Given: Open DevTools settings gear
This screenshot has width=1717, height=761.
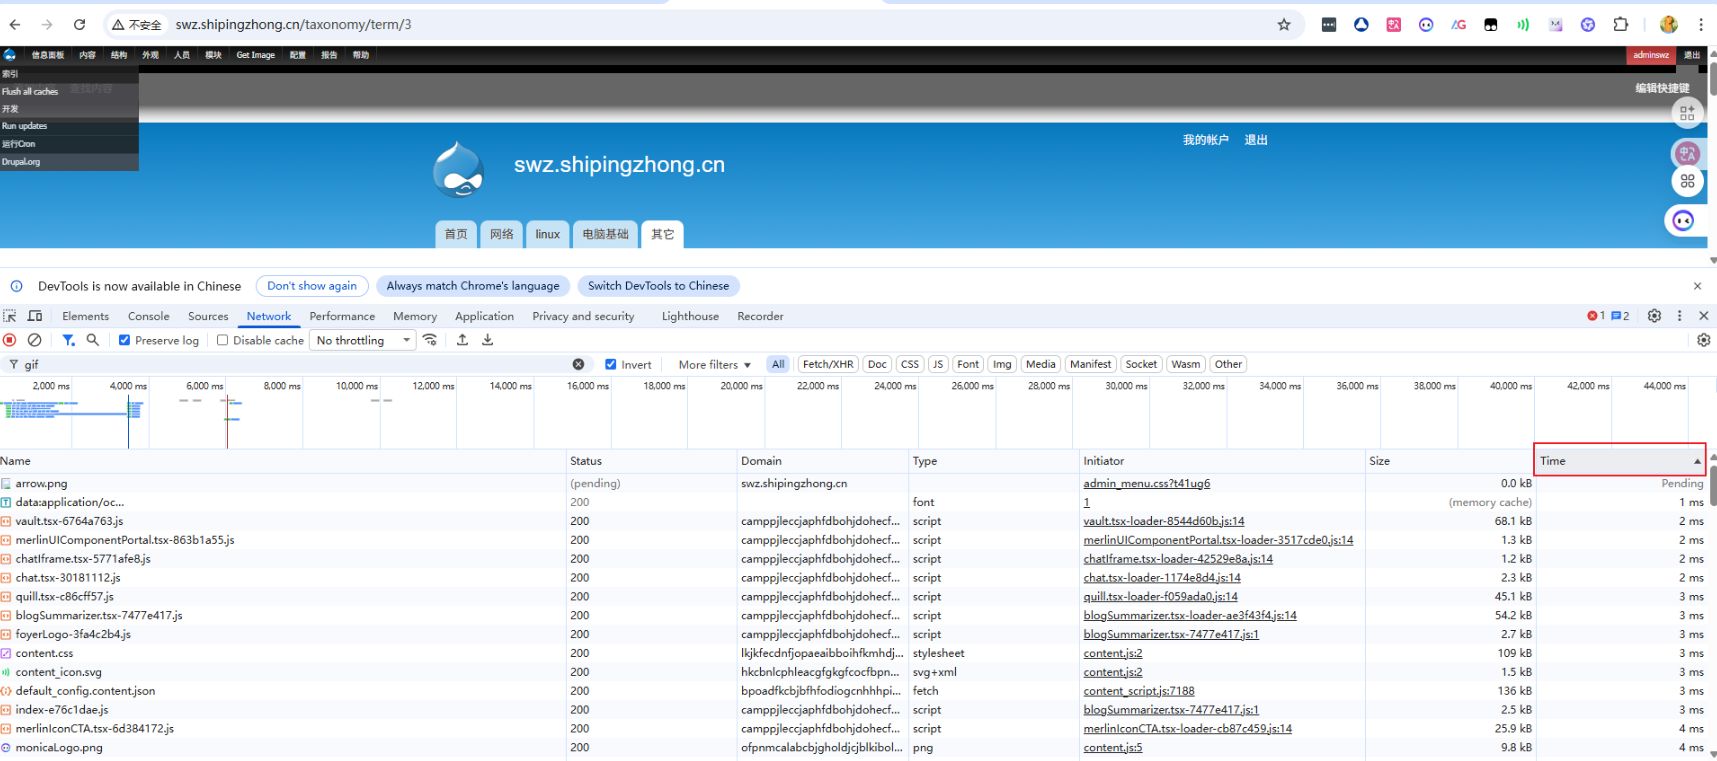Looking at the screenshot, I should click(1654, 316).
